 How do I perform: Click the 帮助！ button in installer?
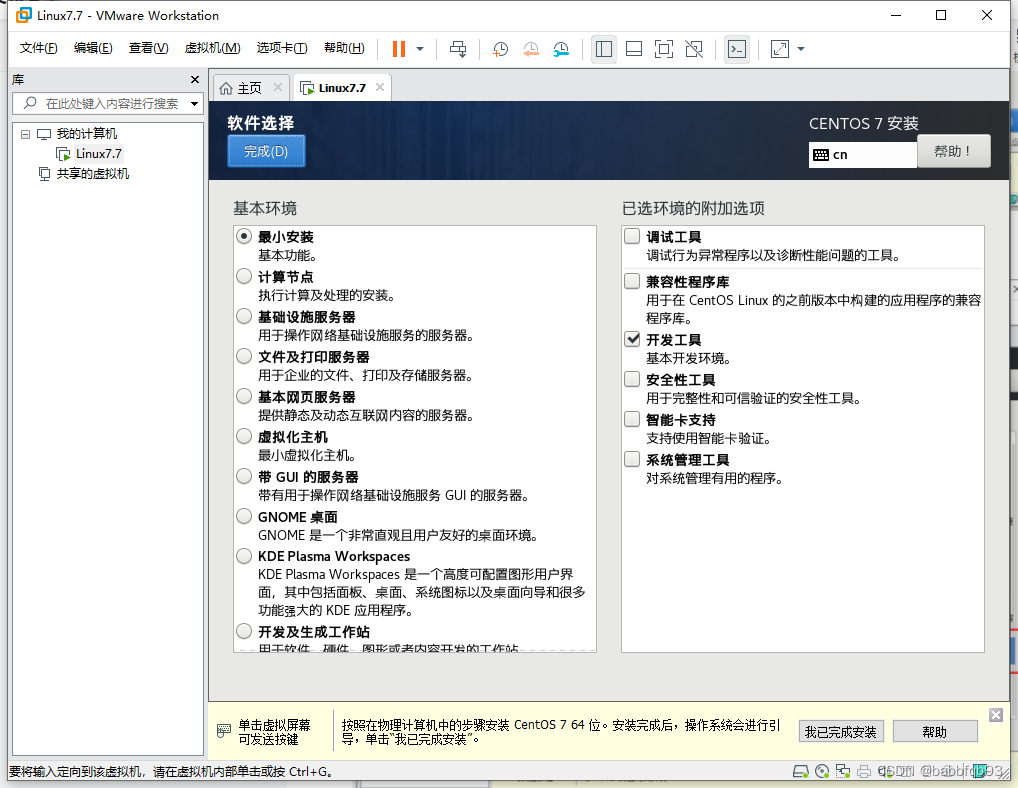tap(953, 151)
